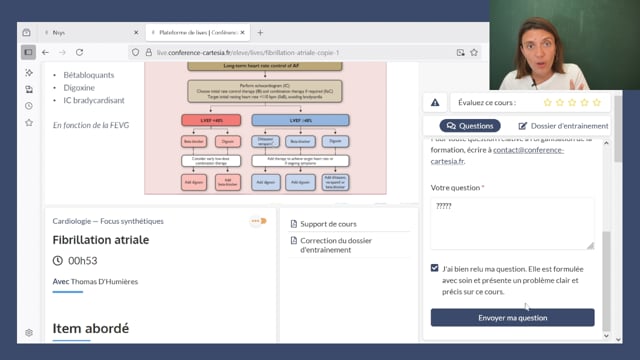The height and width of the screenshot is (360, 640).
Task: Click the warning triangle report icon
Action: coord(435,102)
